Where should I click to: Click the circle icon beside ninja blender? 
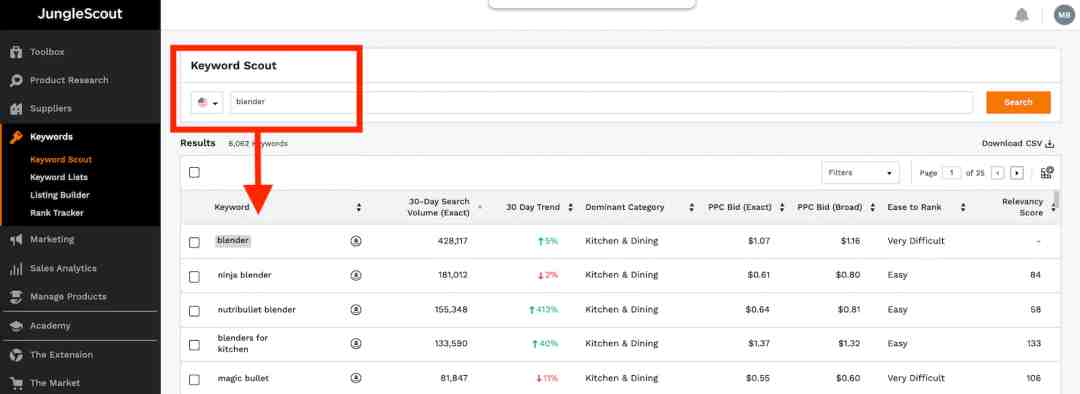pyautogui.click(x=355, y=275)
